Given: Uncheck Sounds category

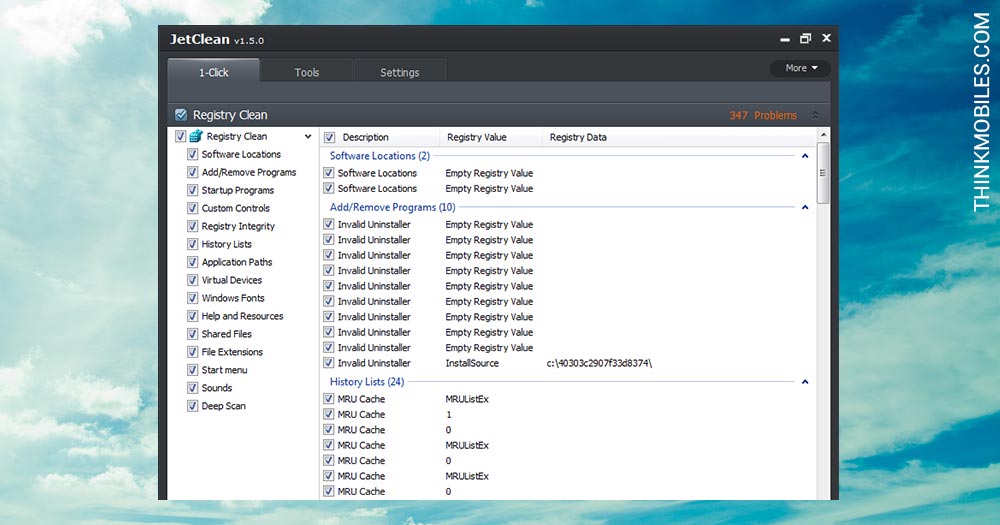Looking at the screenshot, I should click(x=192, y=388).
